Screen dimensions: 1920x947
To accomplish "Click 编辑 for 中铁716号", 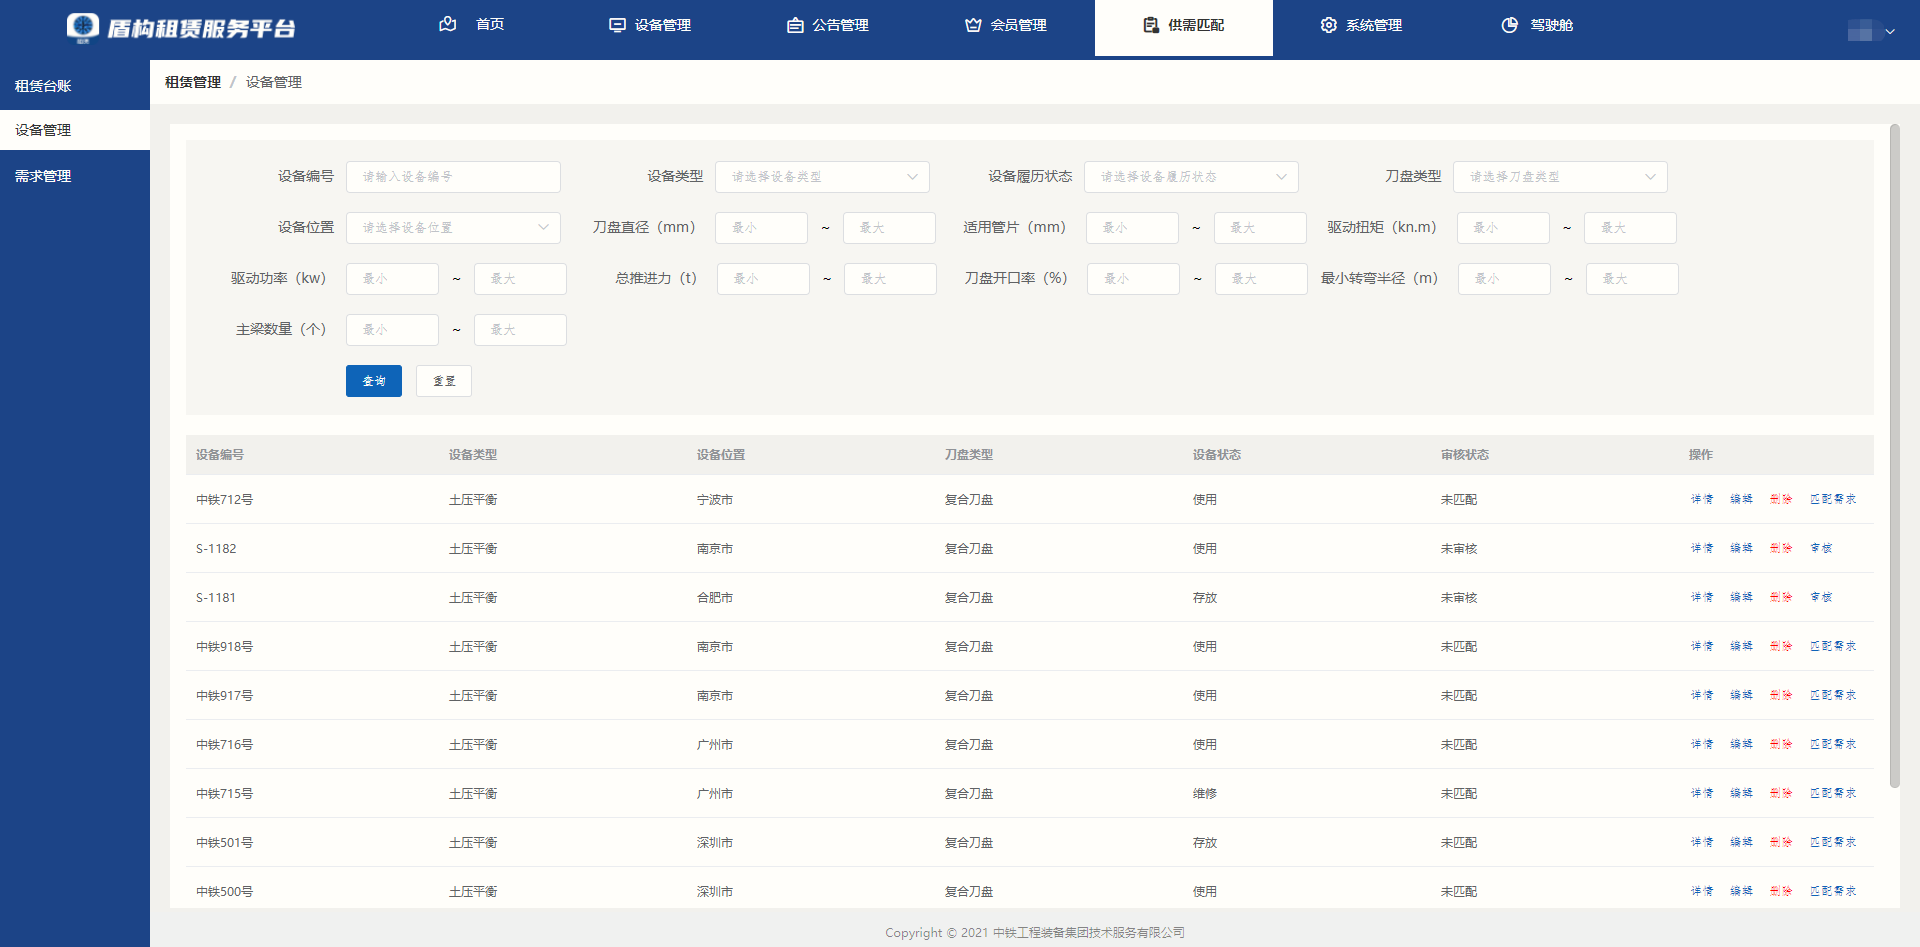I will click(1741, 744).
